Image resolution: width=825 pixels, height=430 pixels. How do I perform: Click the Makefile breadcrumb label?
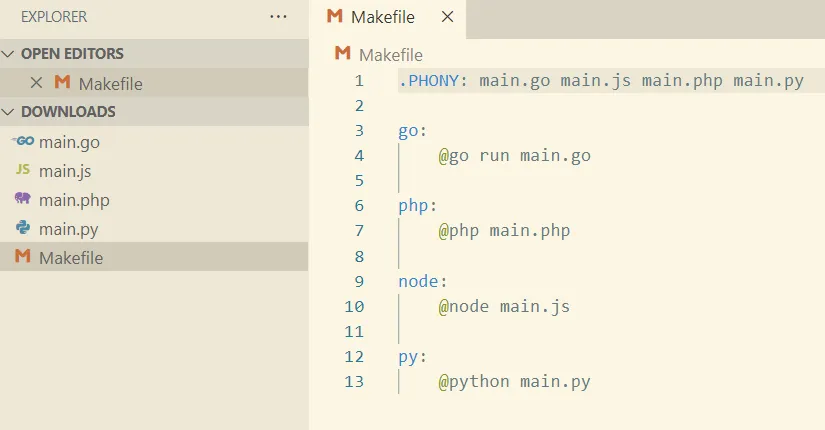tap(390, 55)
